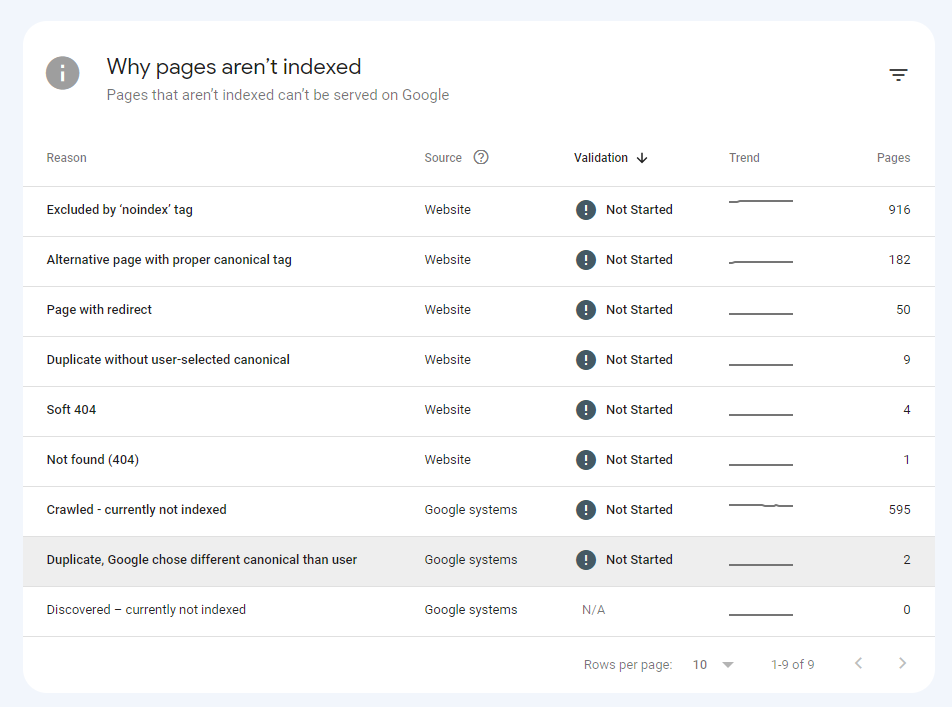Click the info icon beside the heading
The width and height of the screenshot is (952, 707).
coord(63,73)
